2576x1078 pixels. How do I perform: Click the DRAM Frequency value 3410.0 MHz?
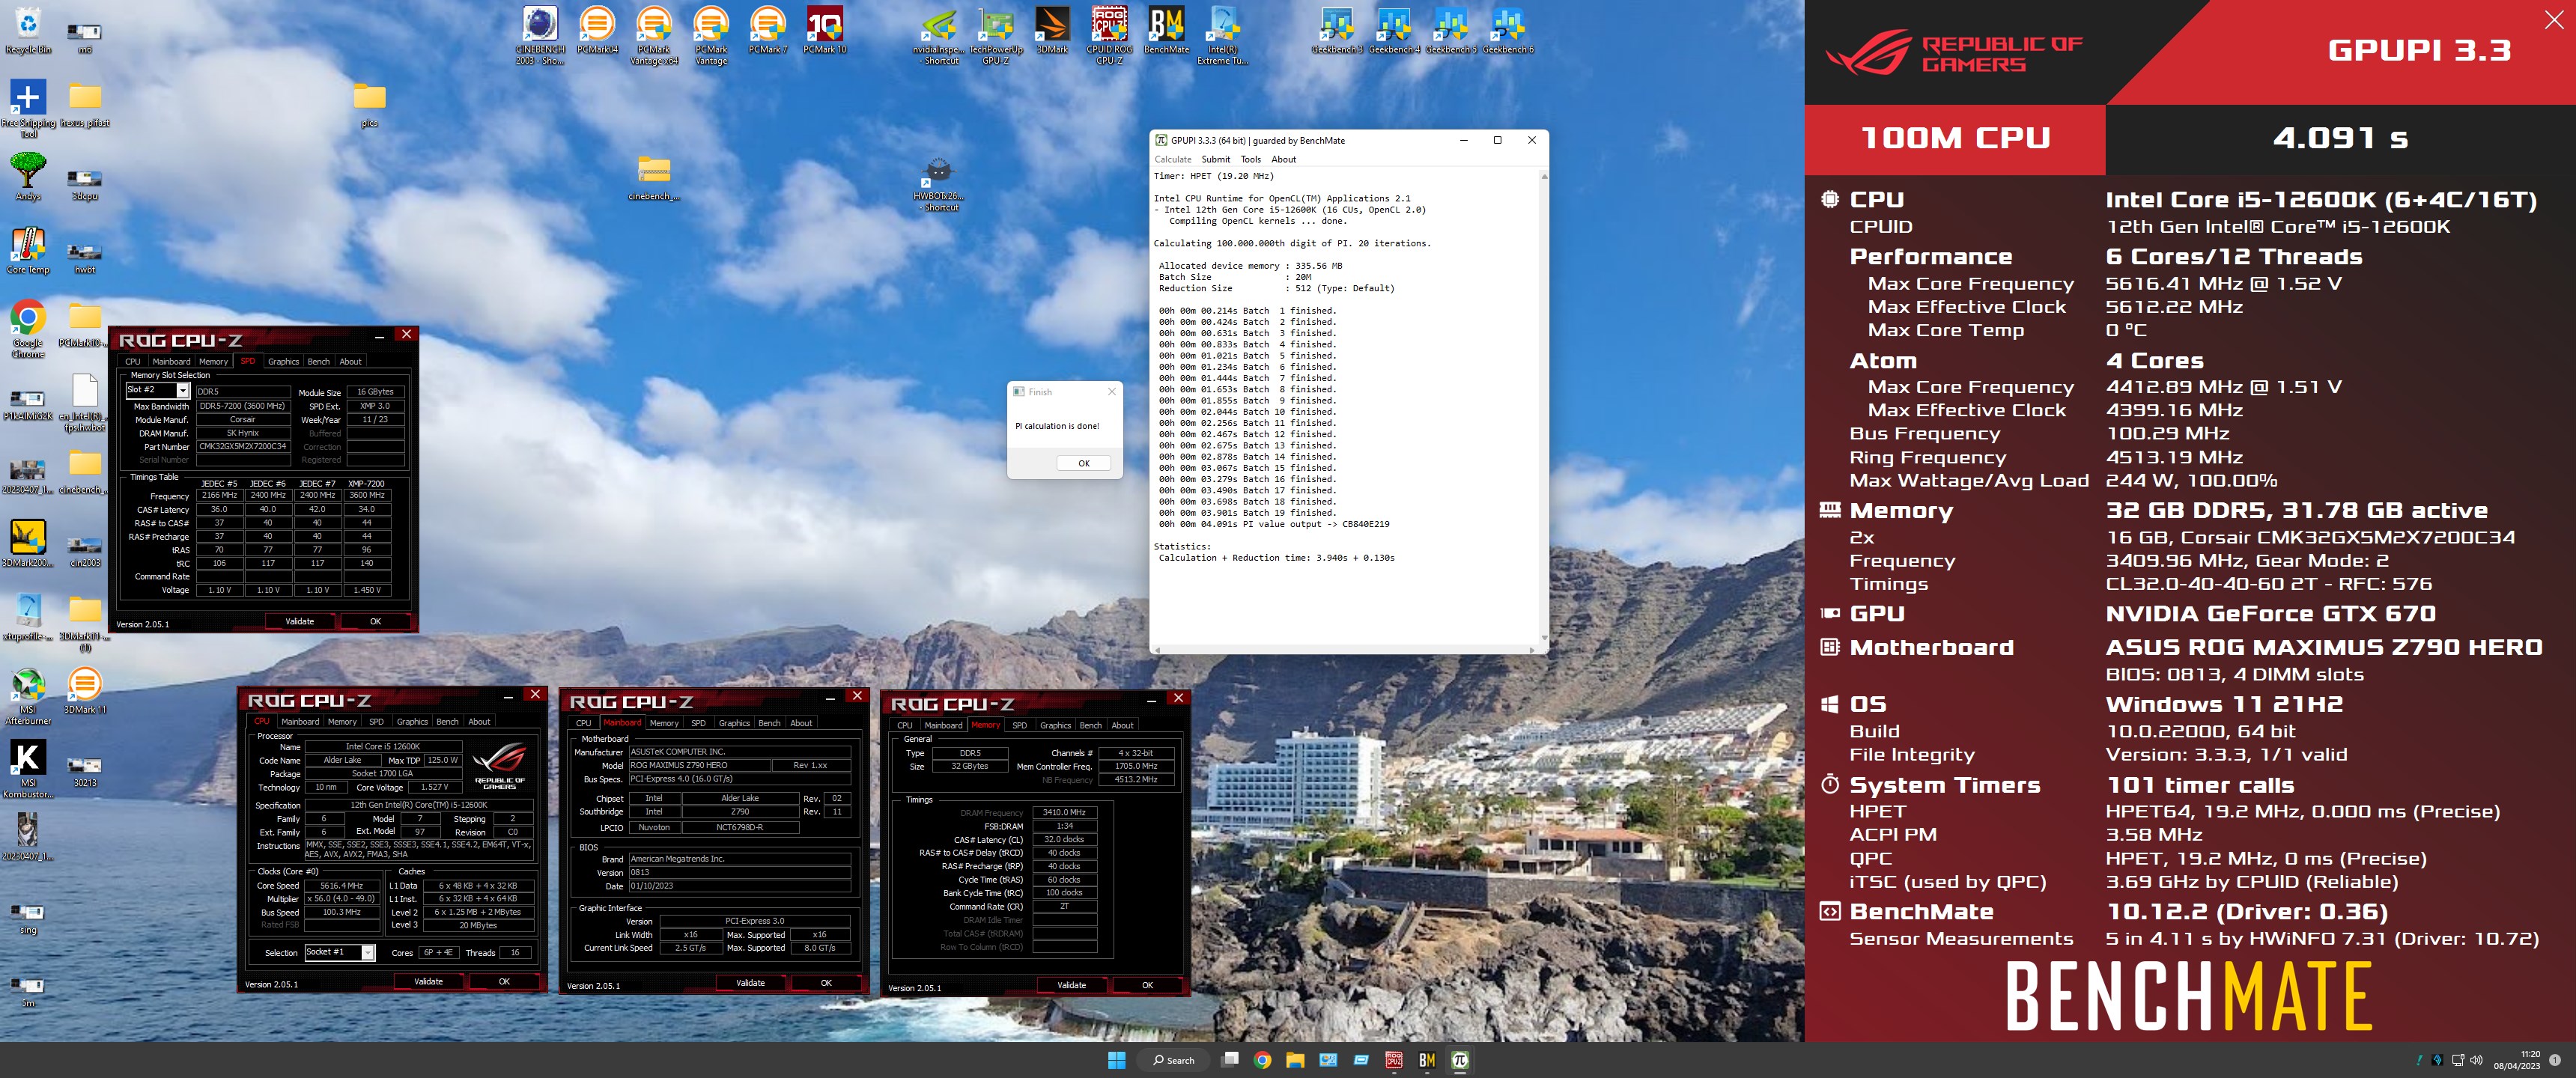1064,812
